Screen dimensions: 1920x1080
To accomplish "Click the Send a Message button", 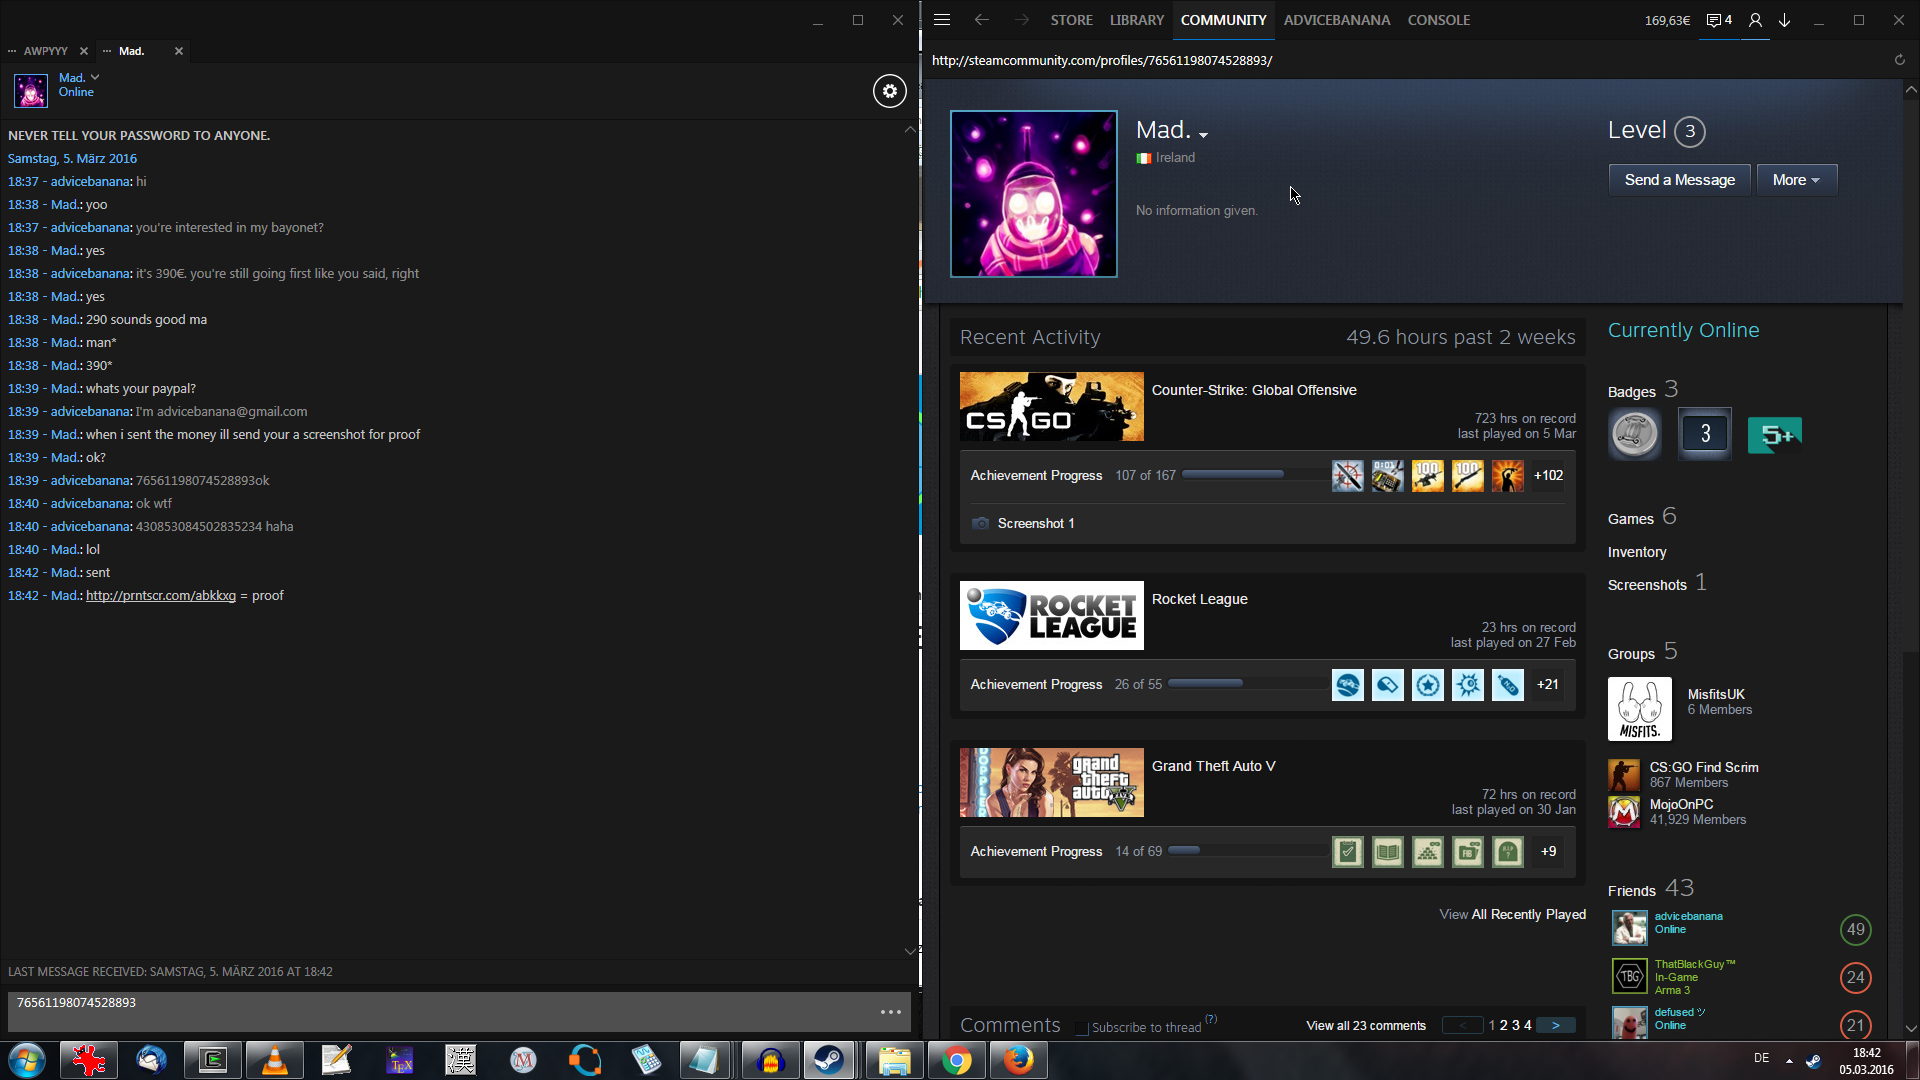I will pyautogui.click(x=1679, y=180).
